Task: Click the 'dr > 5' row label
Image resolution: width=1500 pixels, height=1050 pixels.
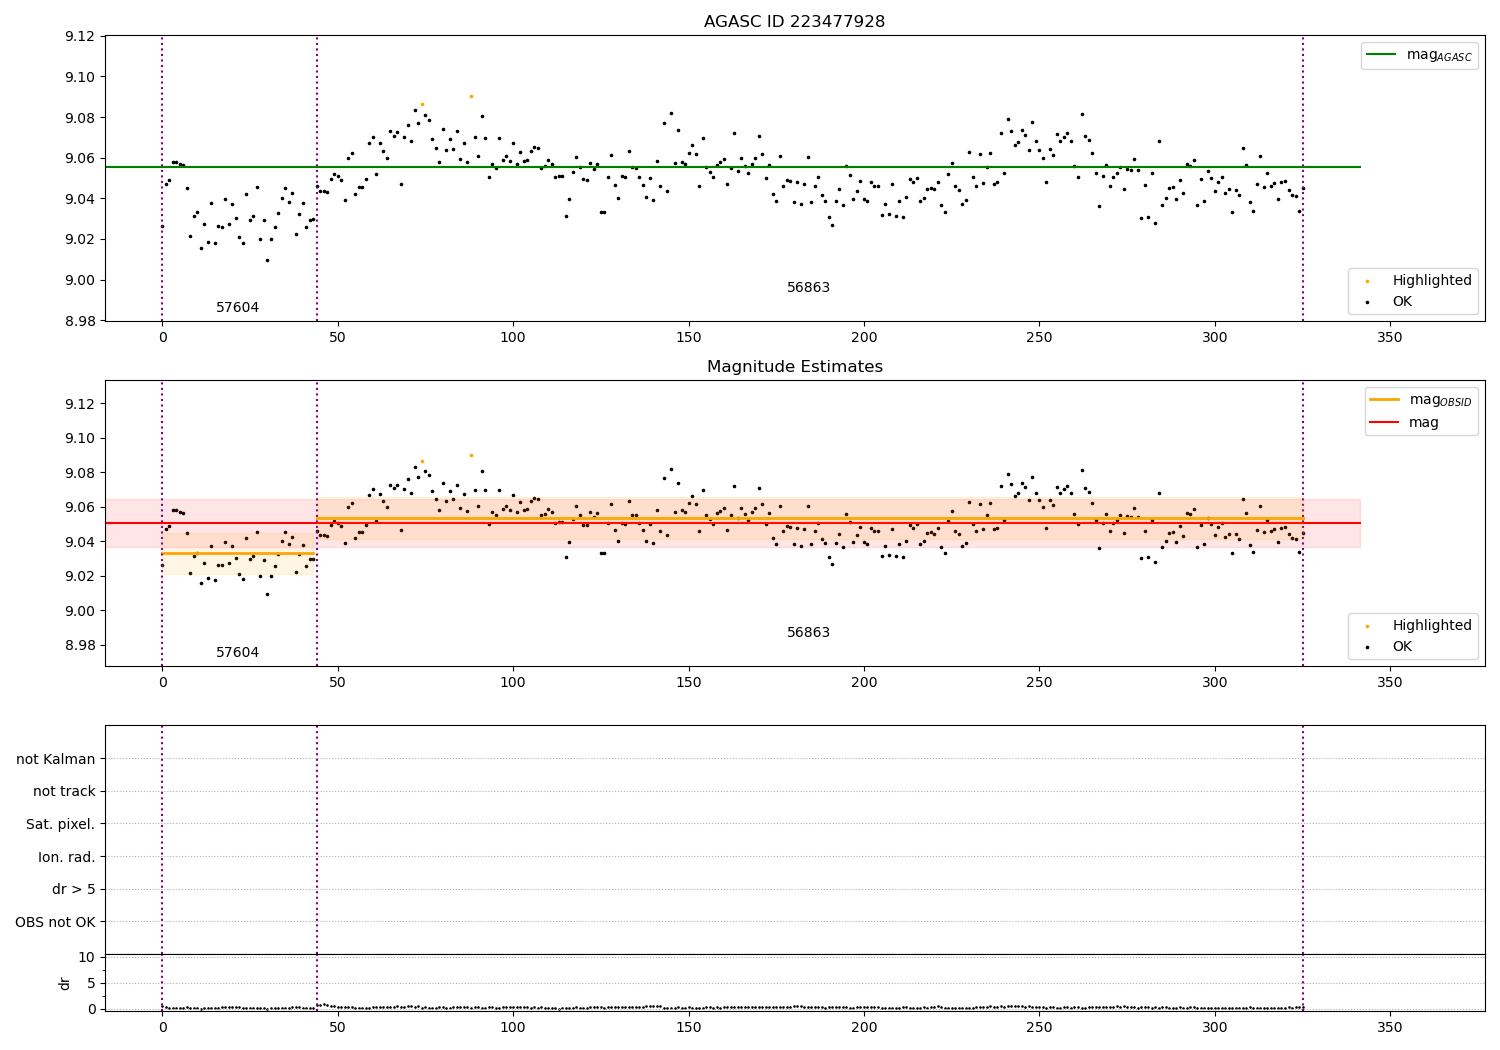Action: [74, 889]
